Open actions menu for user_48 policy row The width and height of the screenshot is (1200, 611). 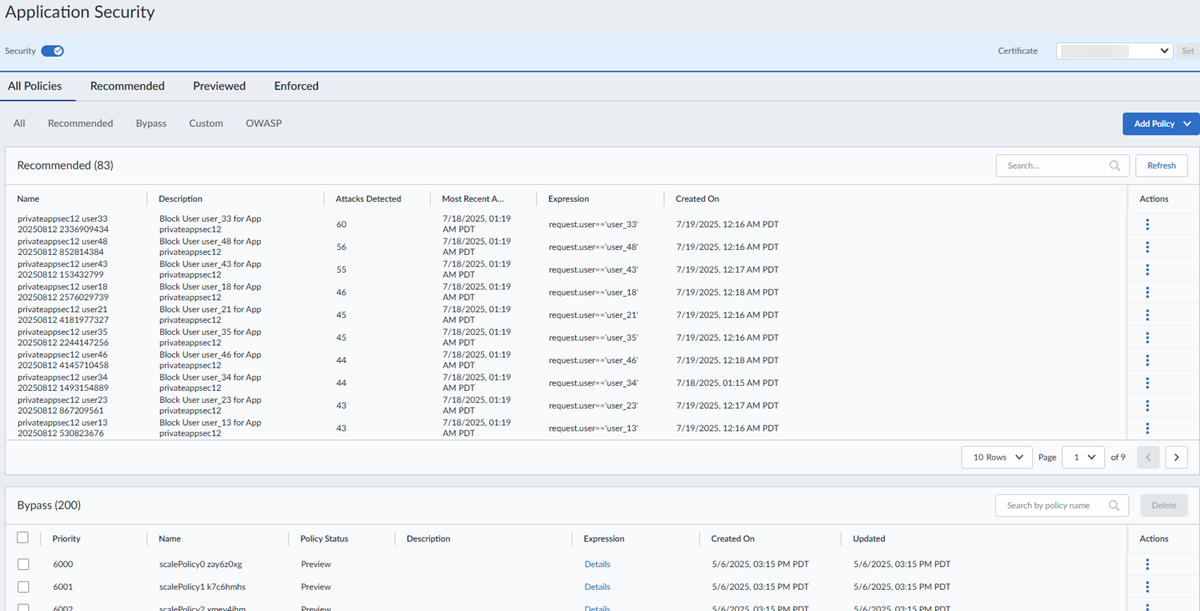click(x=1147, y=247)
